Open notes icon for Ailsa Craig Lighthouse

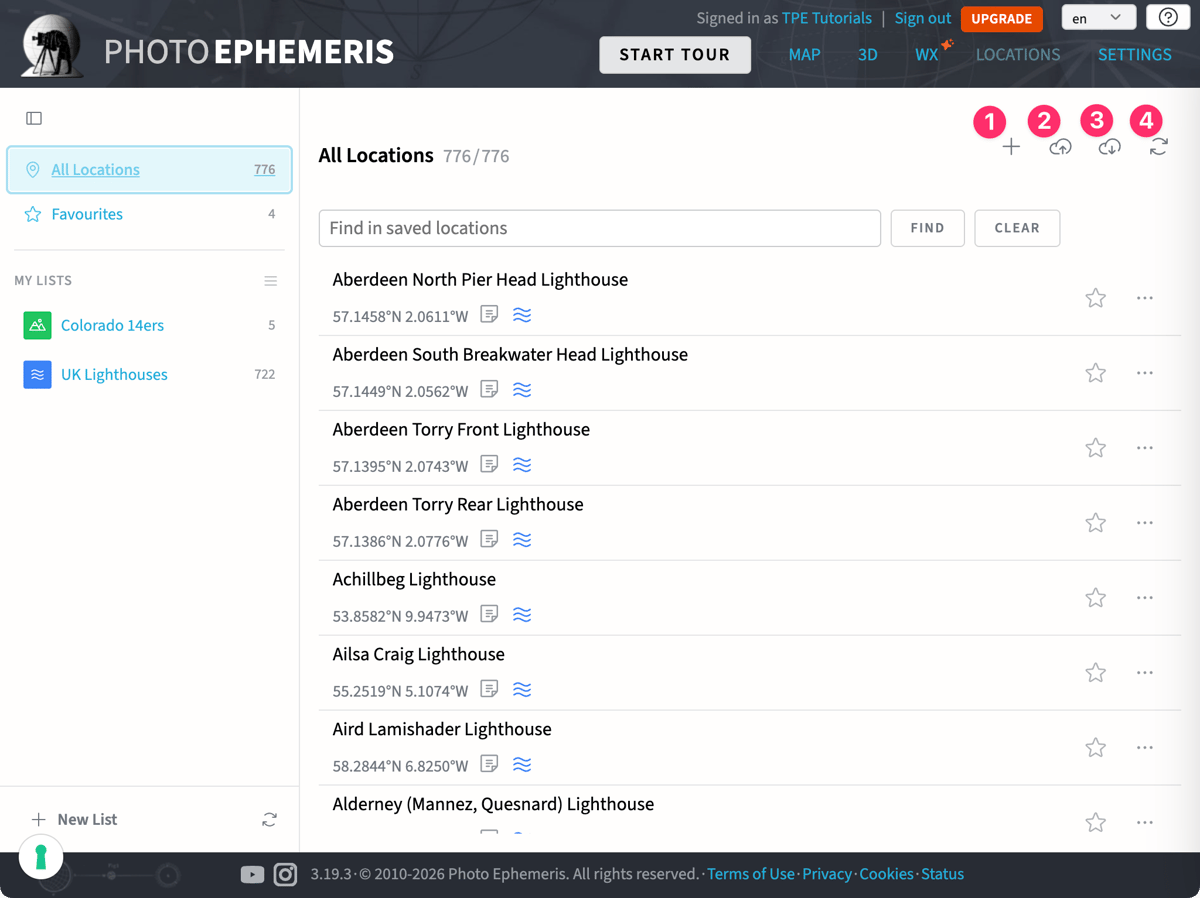(489, 689)
